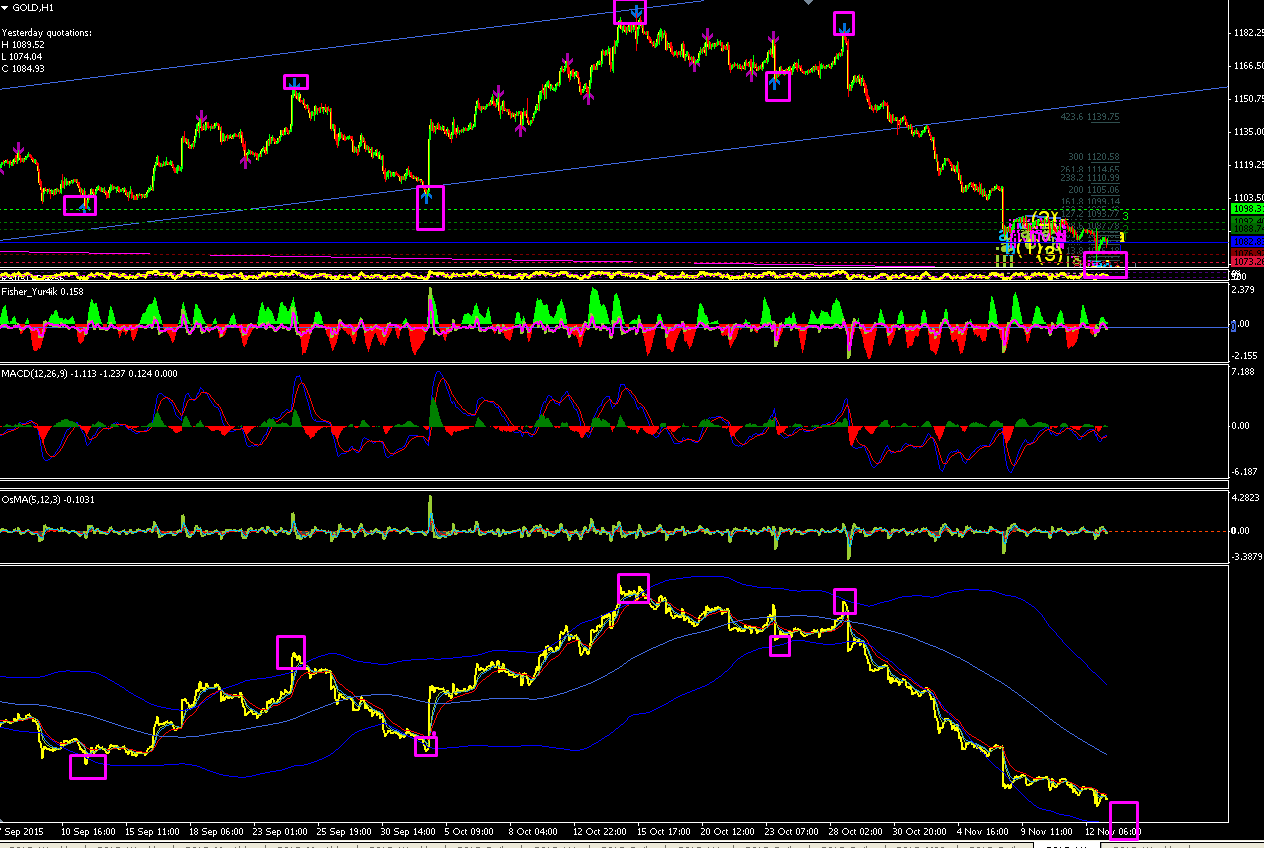
Task: Click the 23 Sep 01:00 time label
Action: (280, 831)
